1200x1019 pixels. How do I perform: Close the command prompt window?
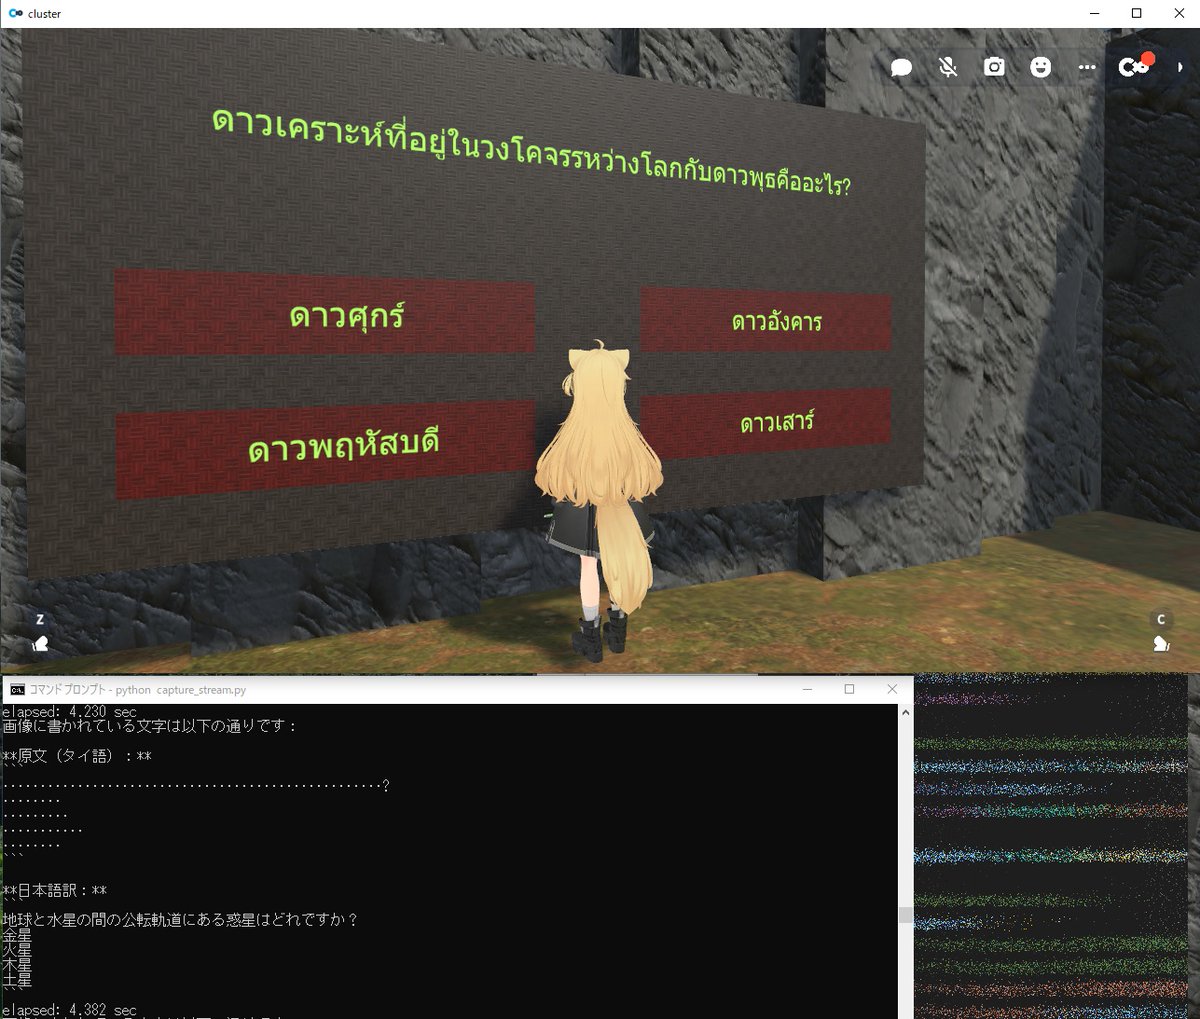892,689
